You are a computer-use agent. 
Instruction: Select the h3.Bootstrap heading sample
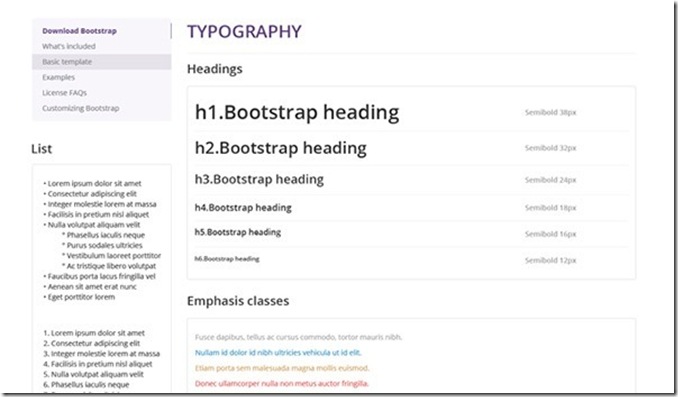pyautogui.click(x=259, y=179)
